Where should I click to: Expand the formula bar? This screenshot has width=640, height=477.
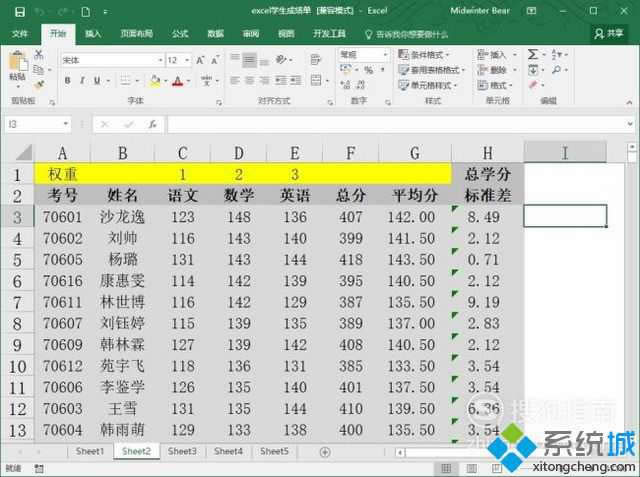click(630, 124)
